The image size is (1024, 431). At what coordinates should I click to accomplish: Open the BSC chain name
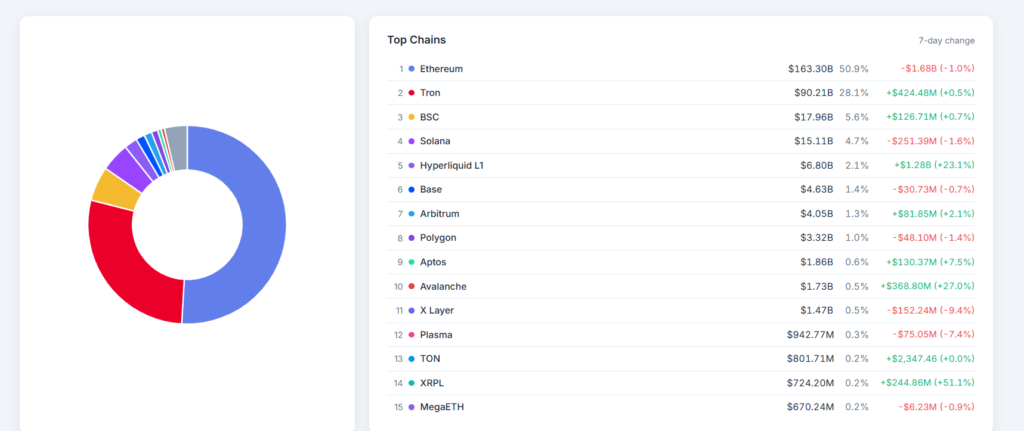coord(430,117)
